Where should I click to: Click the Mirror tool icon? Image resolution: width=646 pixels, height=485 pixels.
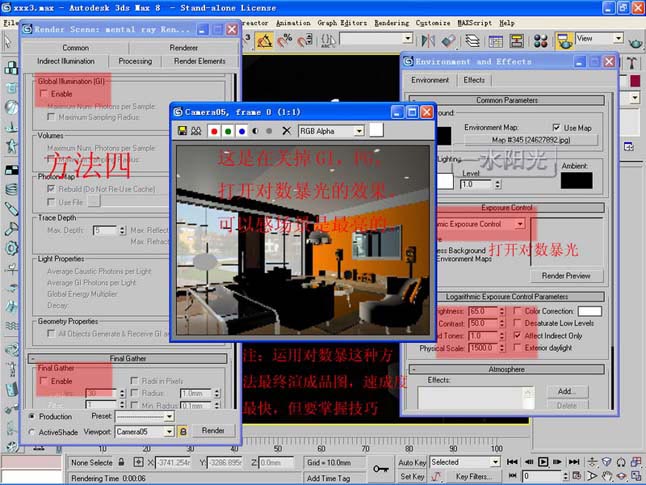(x=428, y=40)
